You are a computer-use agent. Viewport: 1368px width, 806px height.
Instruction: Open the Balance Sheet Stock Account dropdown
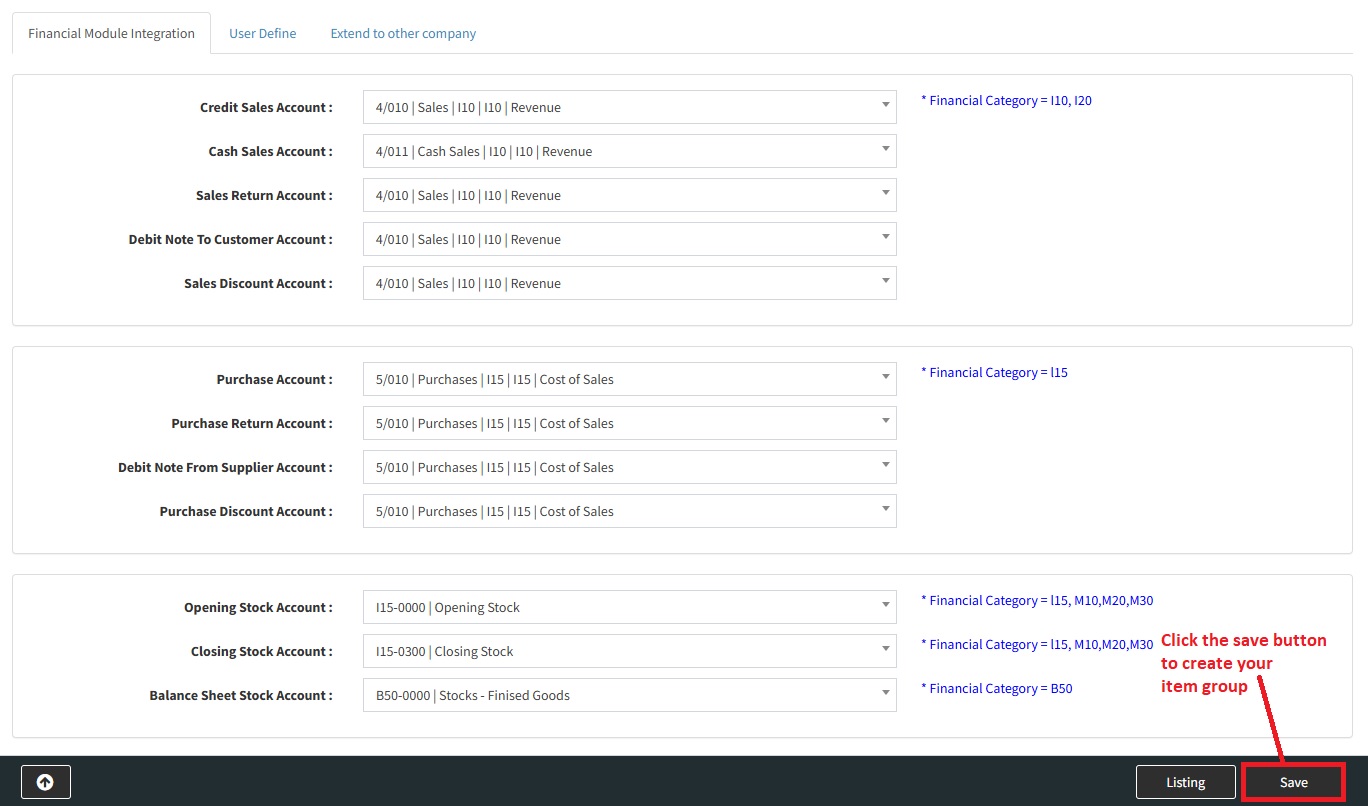click(628, 696)
